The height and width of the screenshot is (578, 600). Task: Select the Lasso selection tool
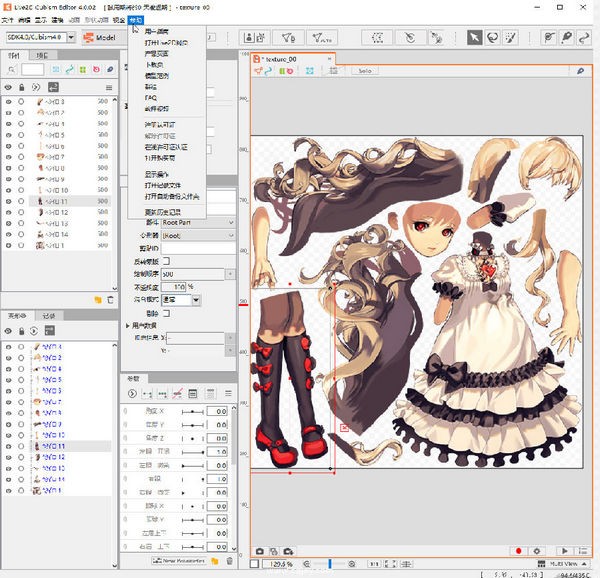(x=492, y=37)
